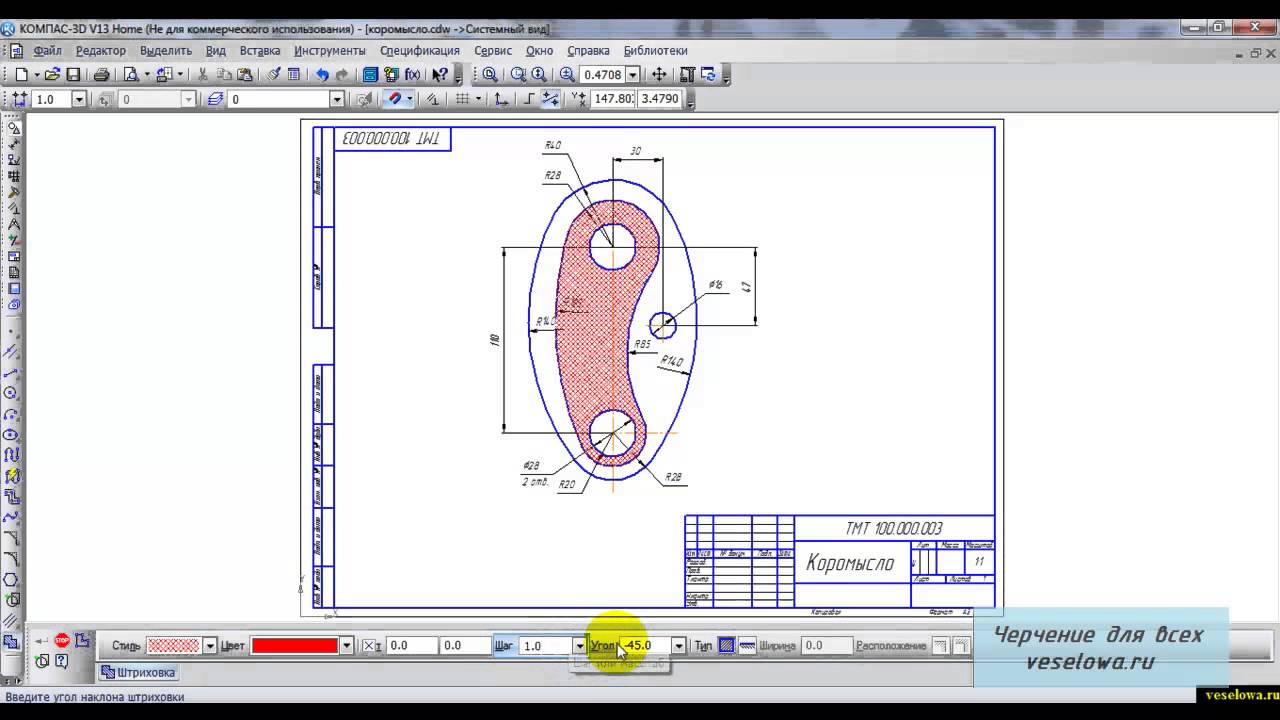The height and width of the screenshot is (720, 1280).
Task: Open the variables f(x) tool
Action: point(412,74)
